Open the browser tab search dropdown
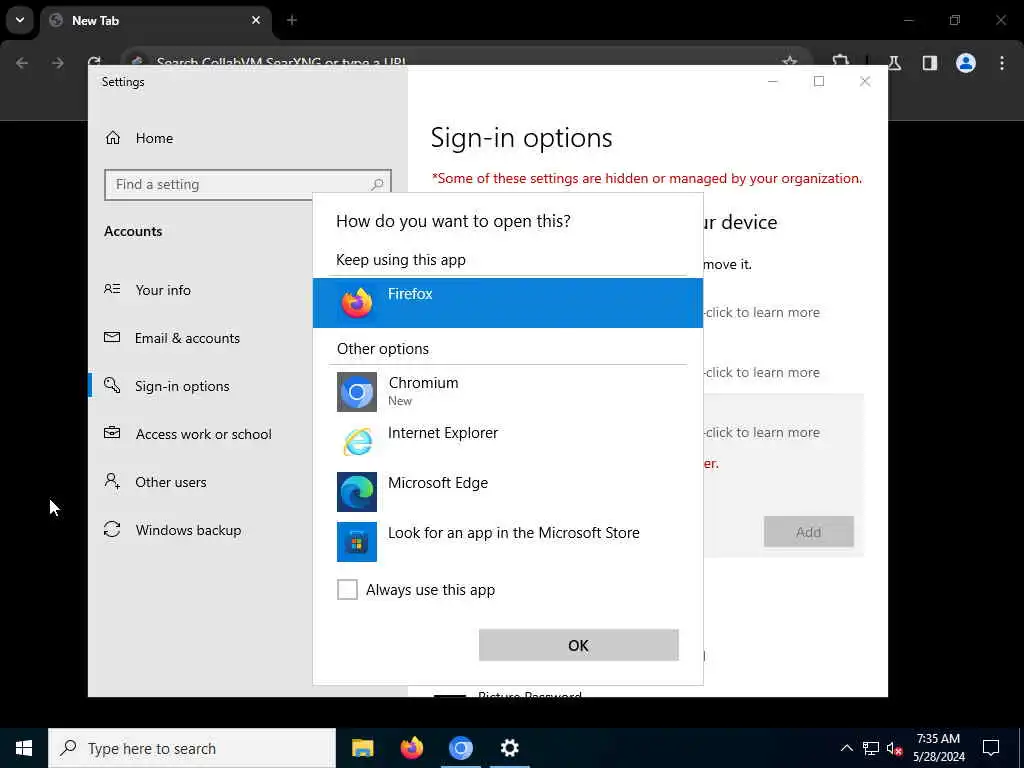This screenshot has width=1024, height=768. [20, 20]
